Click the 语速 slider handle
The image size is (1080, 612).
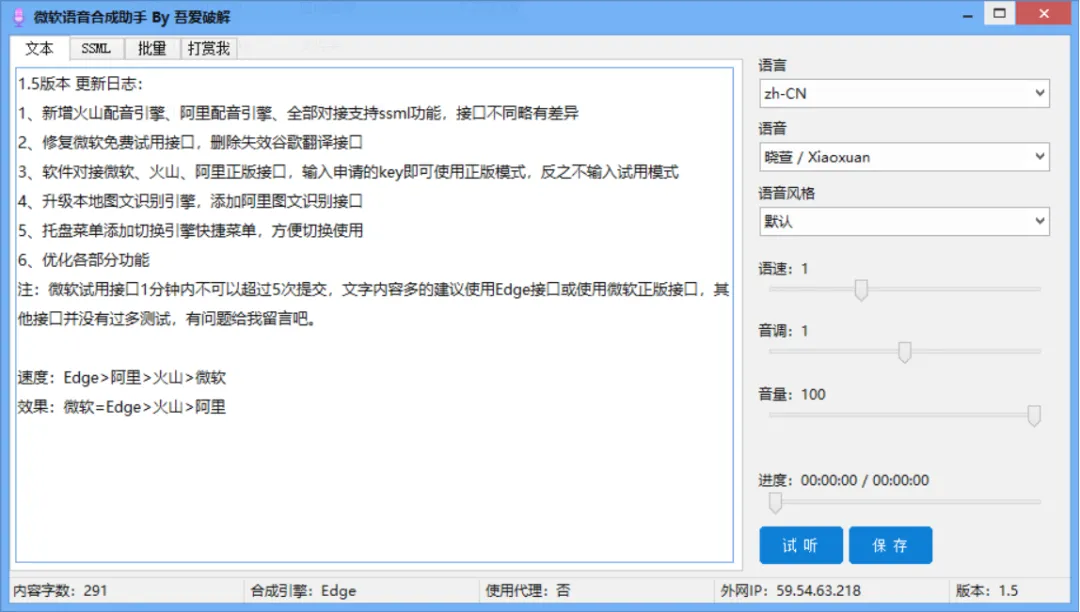861,289
